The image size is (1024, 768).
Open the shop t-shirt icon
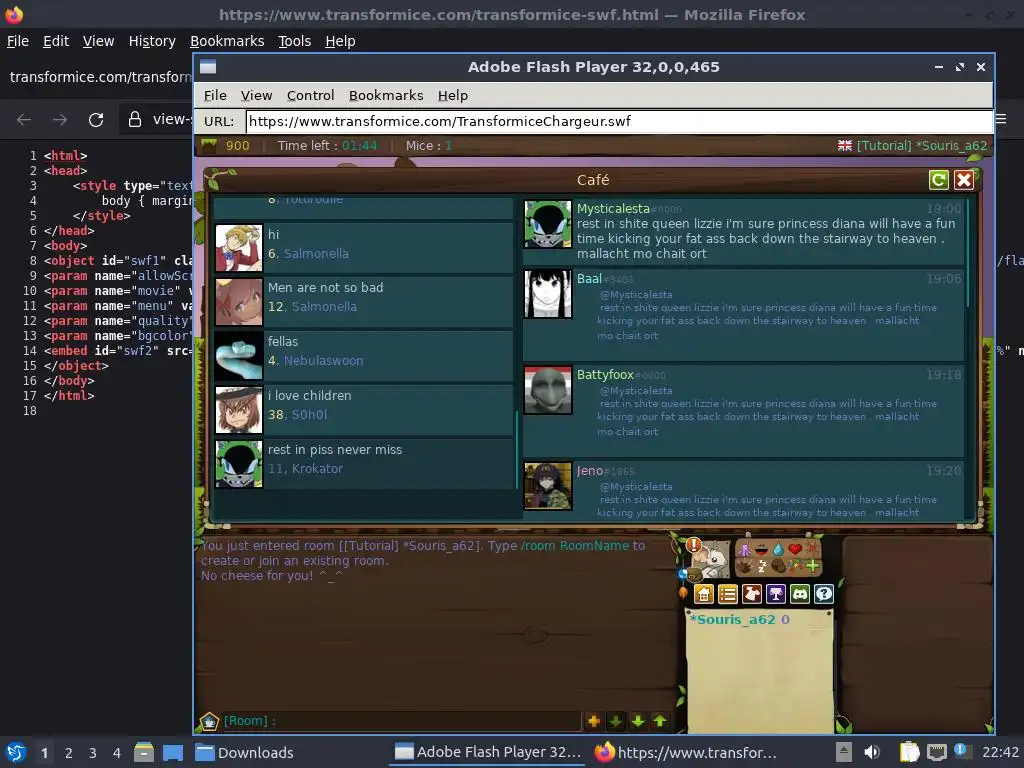point(752,594)
